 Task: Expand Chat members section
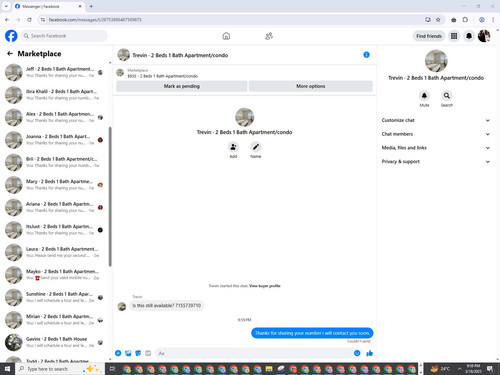click(436, 134)
